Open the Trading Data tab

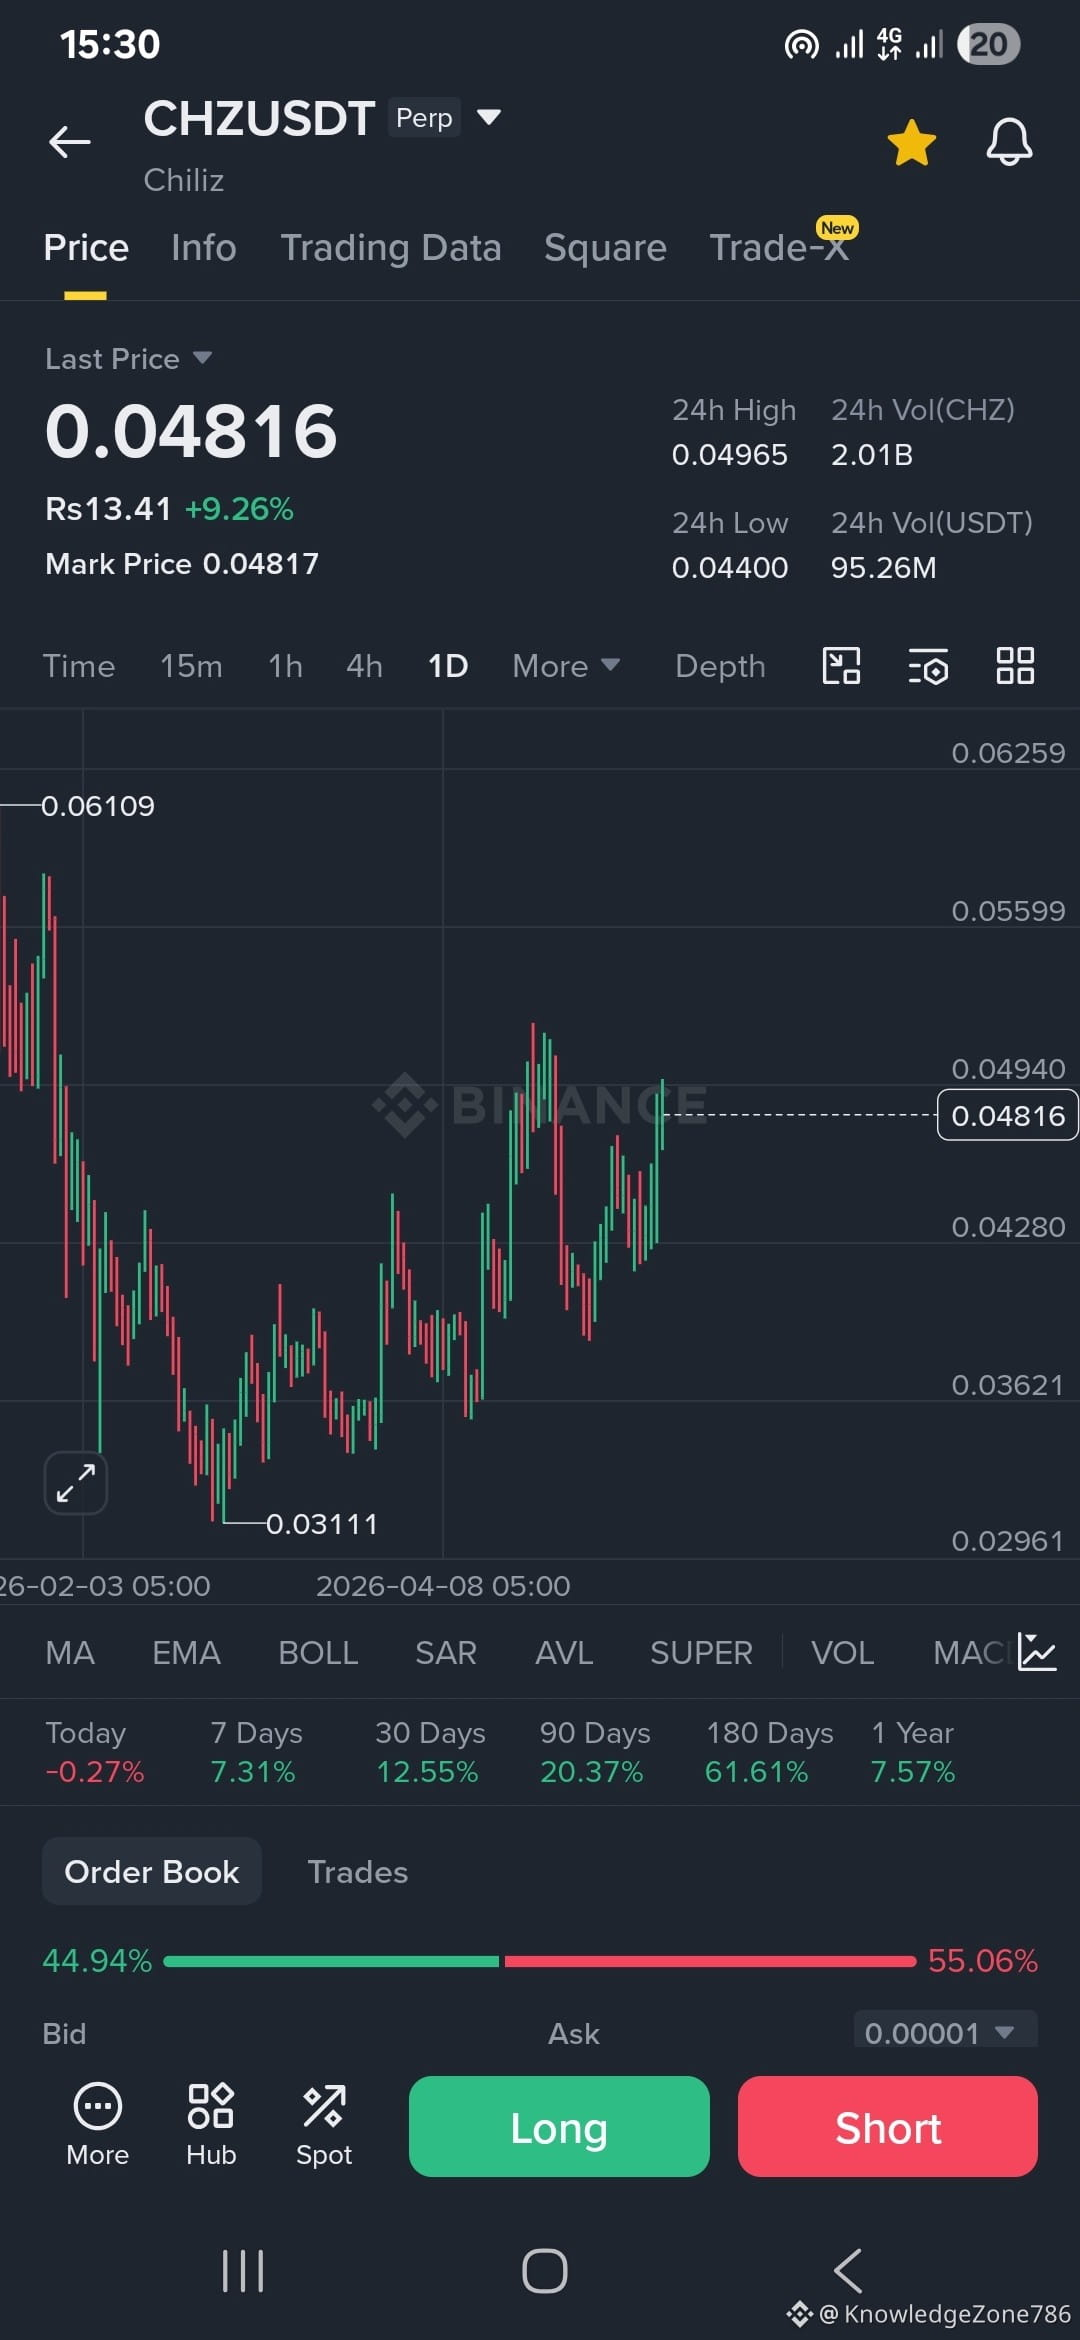coord(391,248)
